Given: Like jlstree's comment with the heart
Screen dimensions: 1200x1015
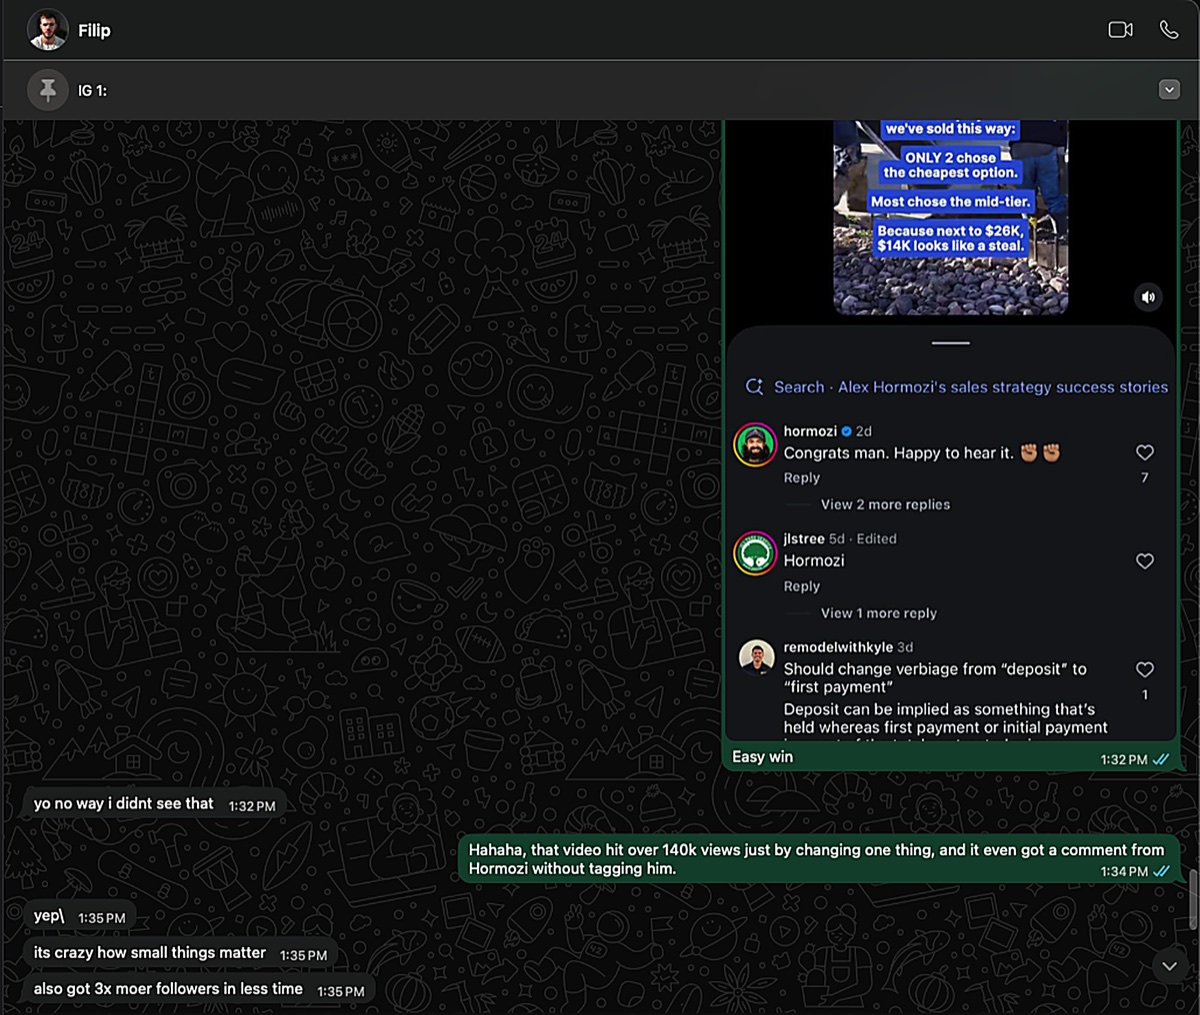Looking at the screenshot, I should tap(1145, 561).
